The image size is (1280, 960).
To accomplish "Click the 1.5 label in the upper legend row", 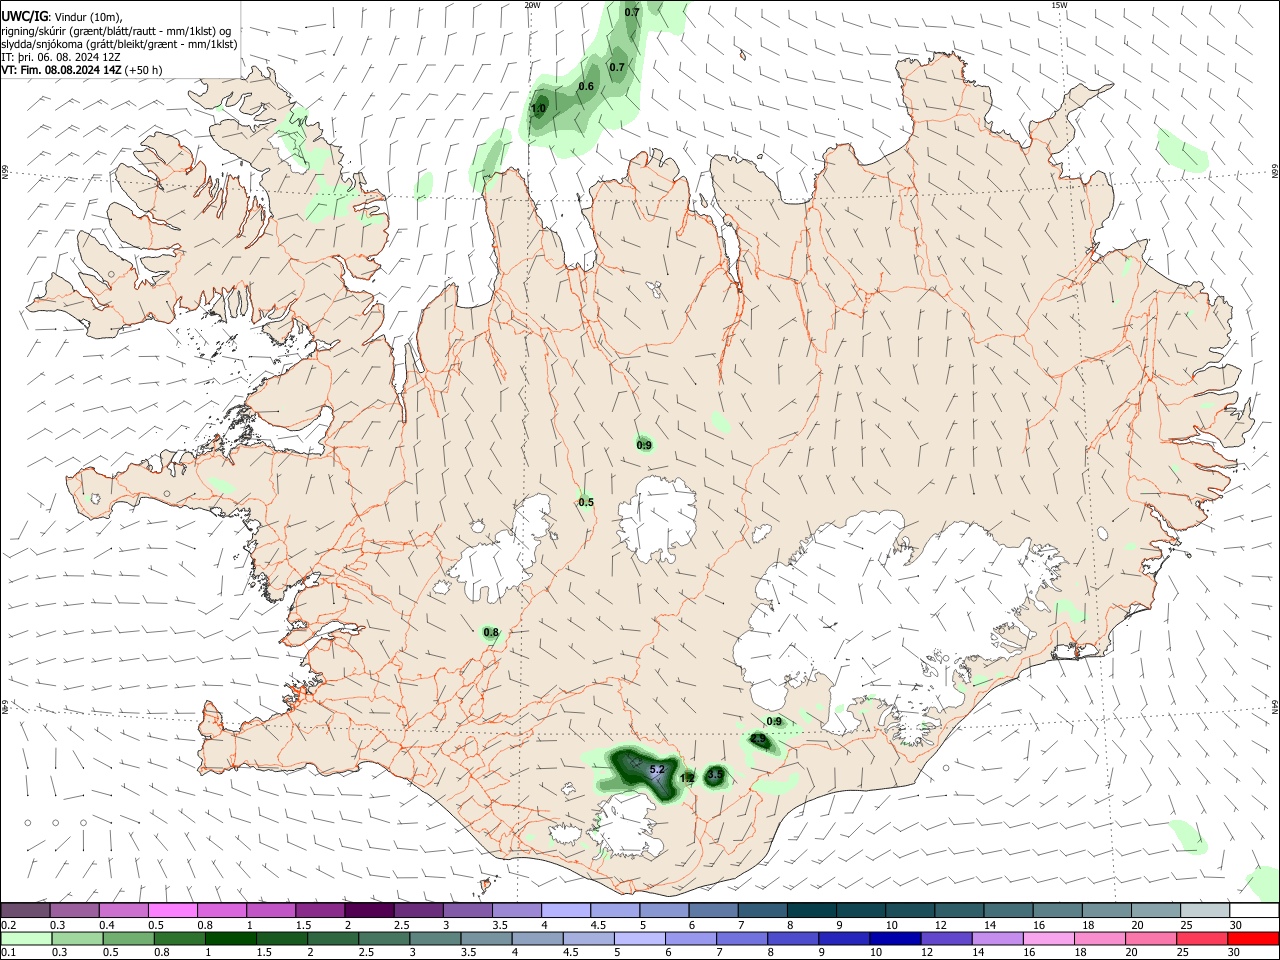I will 303,925.
